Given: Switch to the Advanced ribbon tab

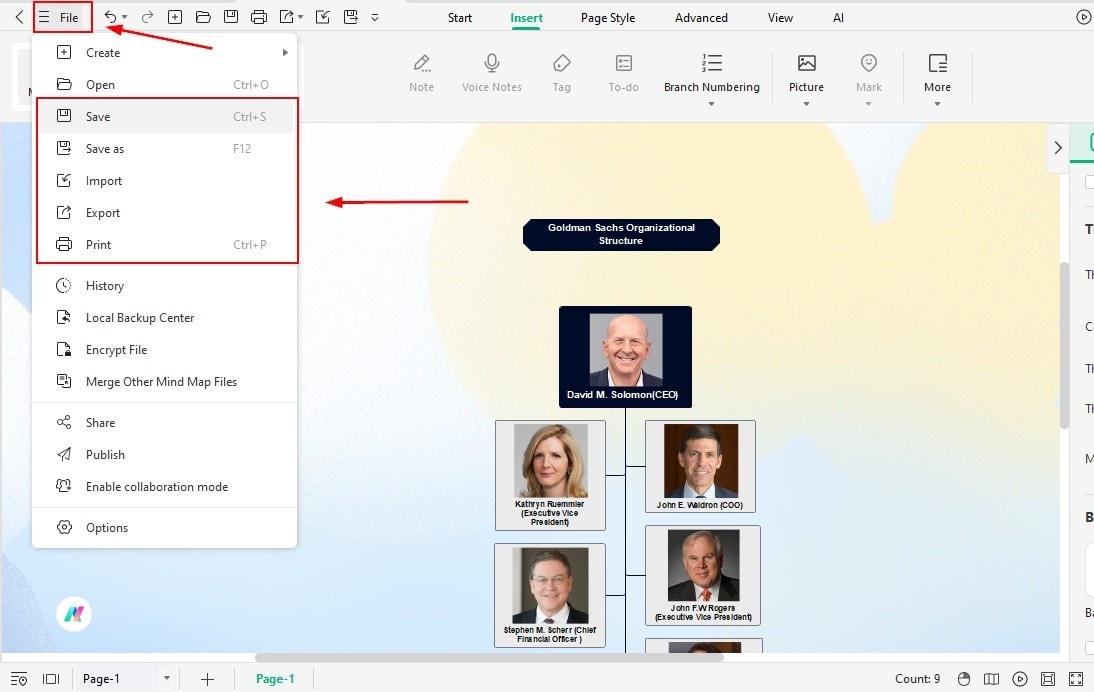Looking at the screenshot, I should pos(701,17).
